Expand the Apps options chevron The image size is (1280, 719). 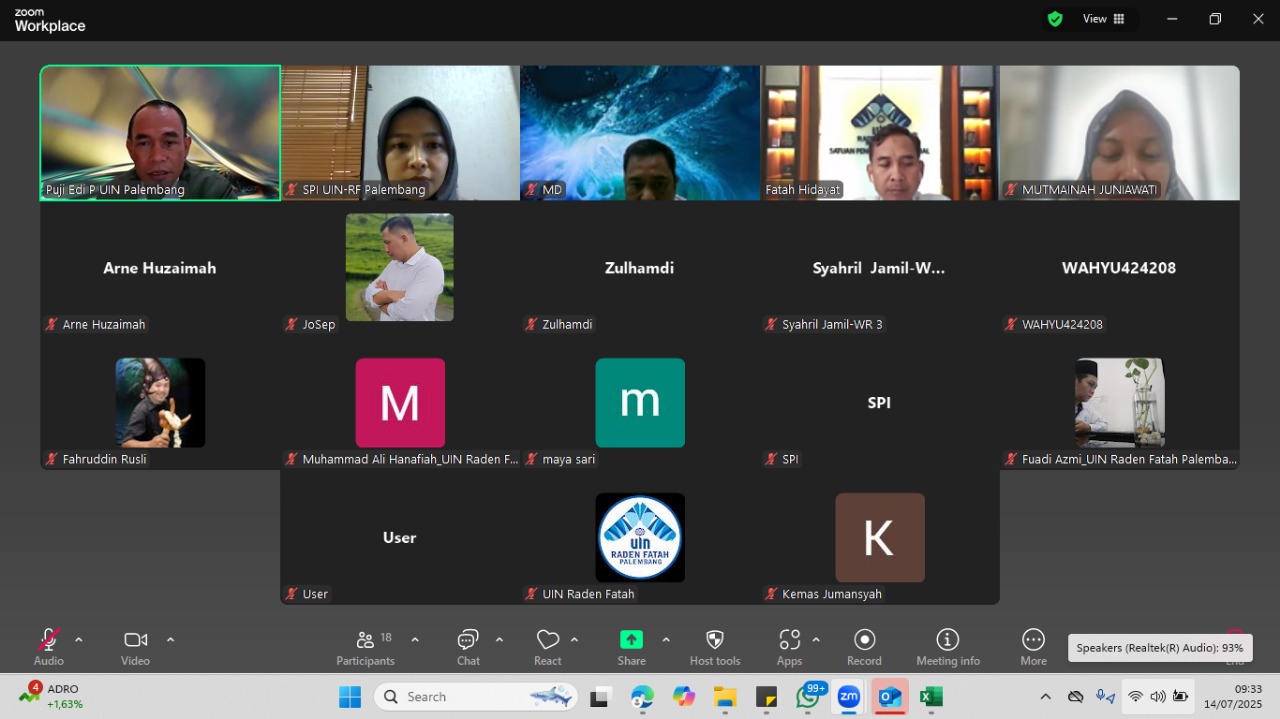click(x=816, y=640)
